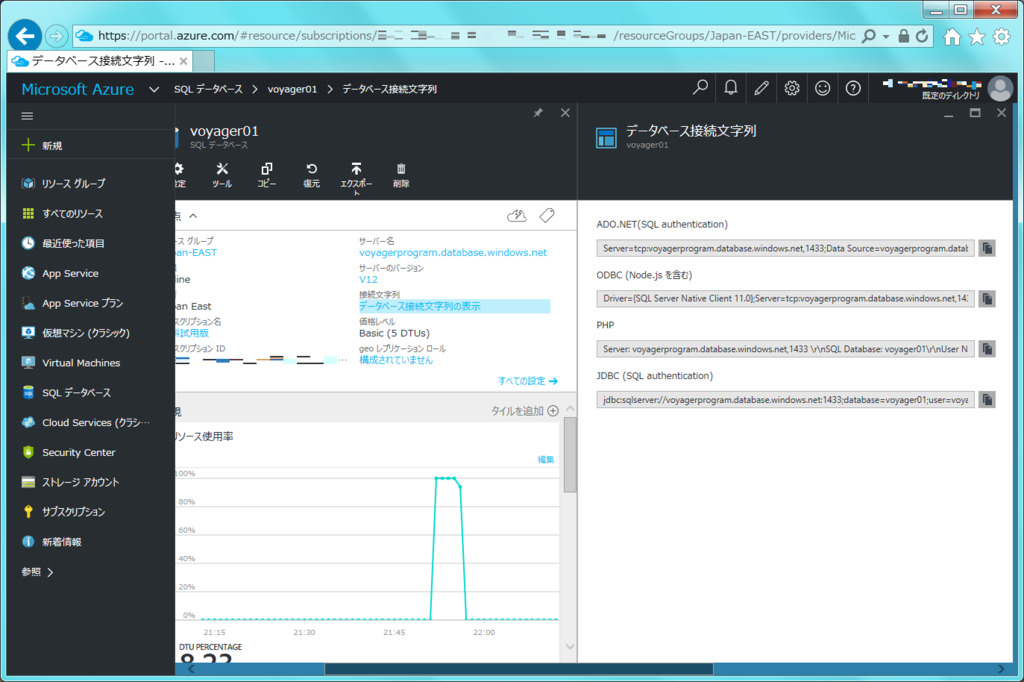Copy the ADO.NET connection string
1024x682 pixels.
coord(987,248)
